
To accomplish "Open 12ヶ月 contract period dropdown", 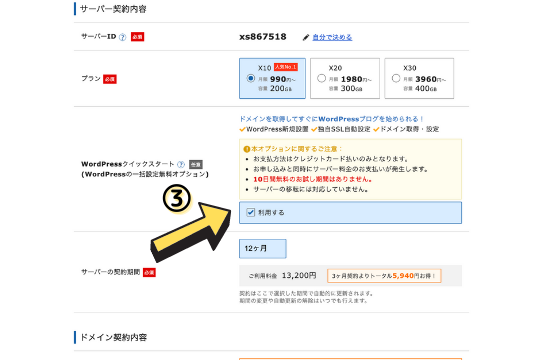I will 263,249.
